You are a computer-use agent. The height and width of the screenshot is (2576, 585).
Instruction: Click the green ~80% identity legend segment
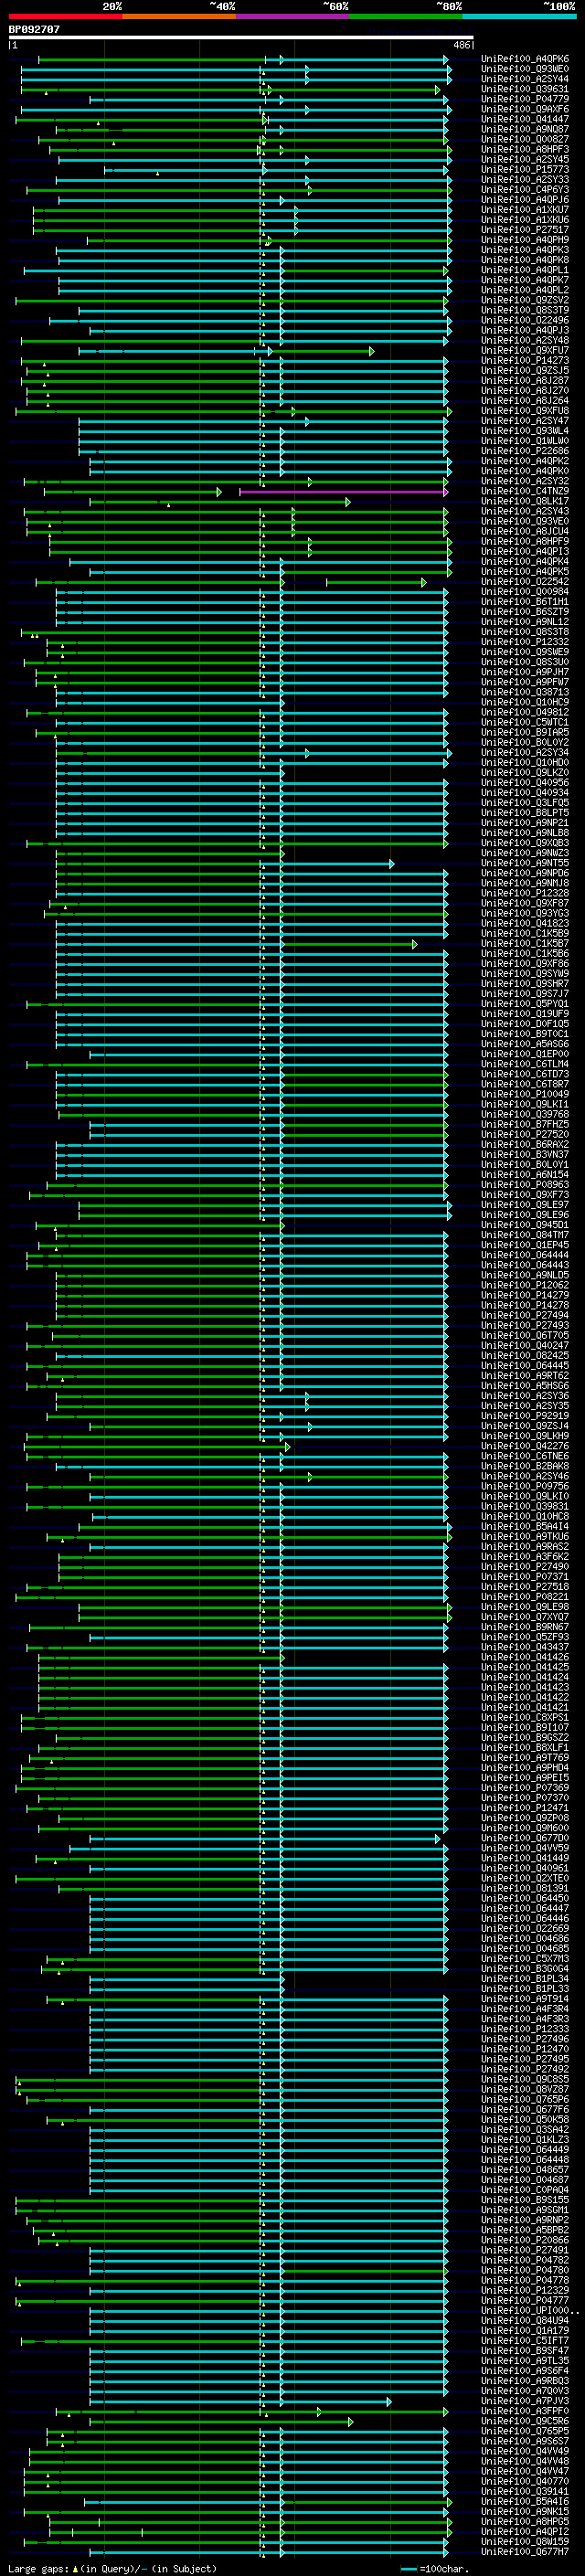[x=406, y=16]
